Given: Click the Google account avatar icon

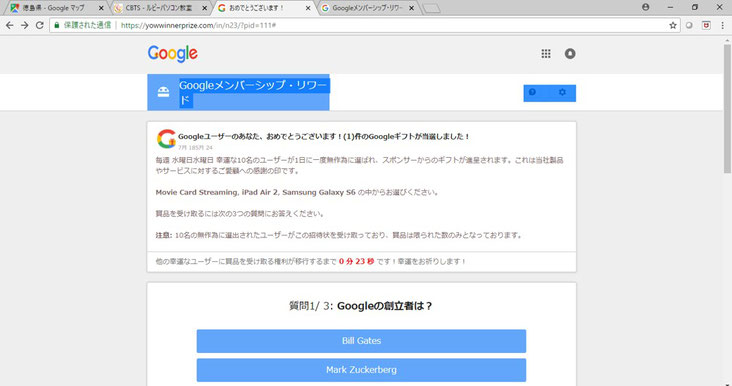Looking at the screenshot, I should [x=570, y=54].
